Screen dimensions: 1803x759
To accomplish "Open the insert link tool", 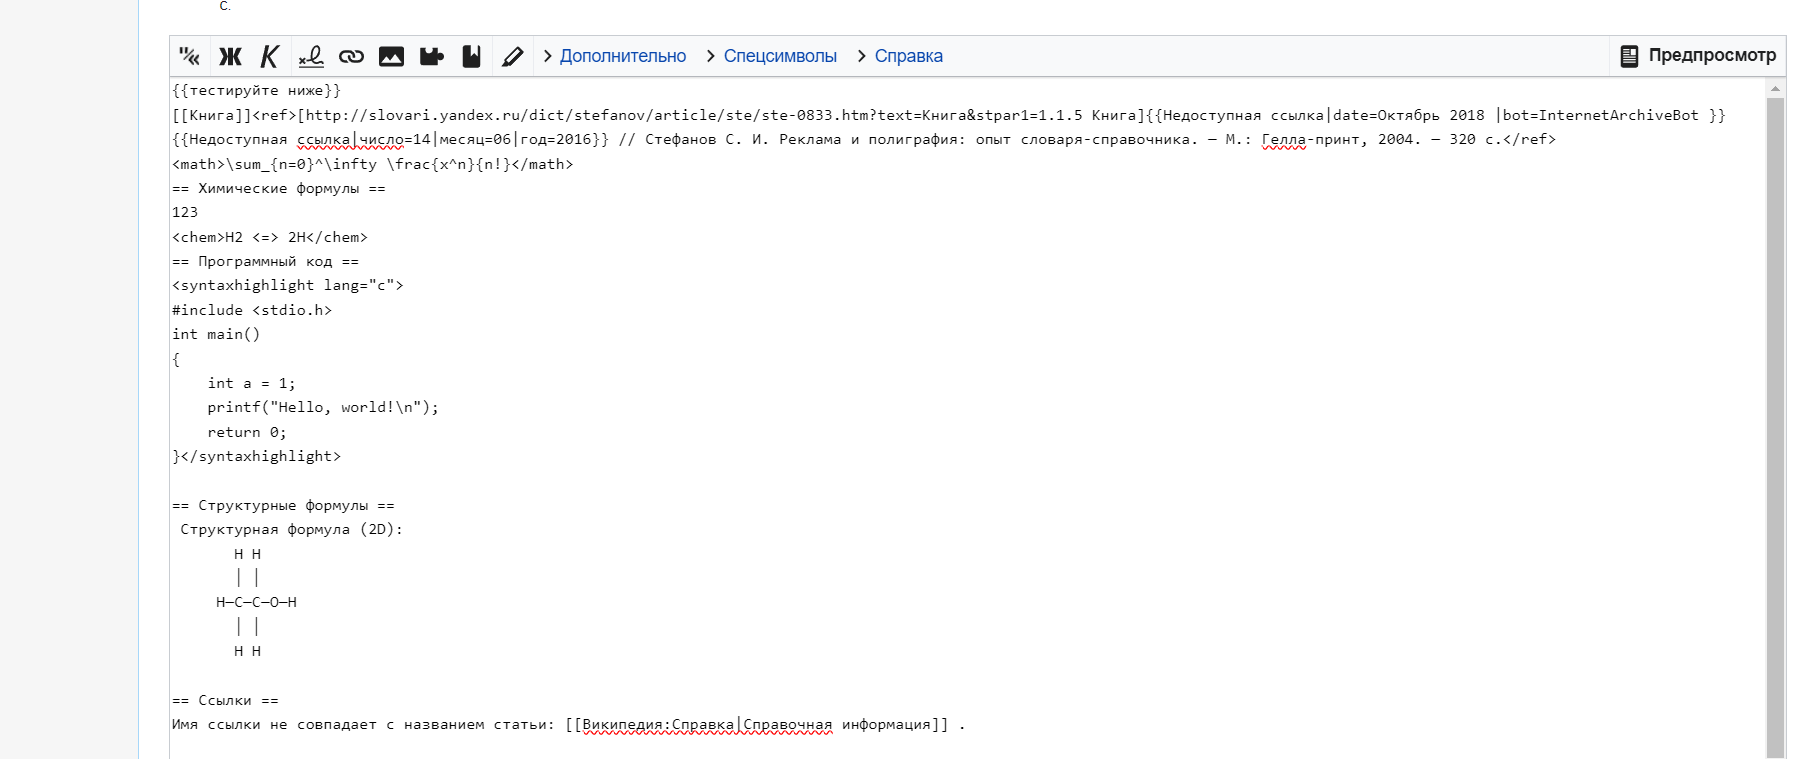I will [x=351, y=56].
